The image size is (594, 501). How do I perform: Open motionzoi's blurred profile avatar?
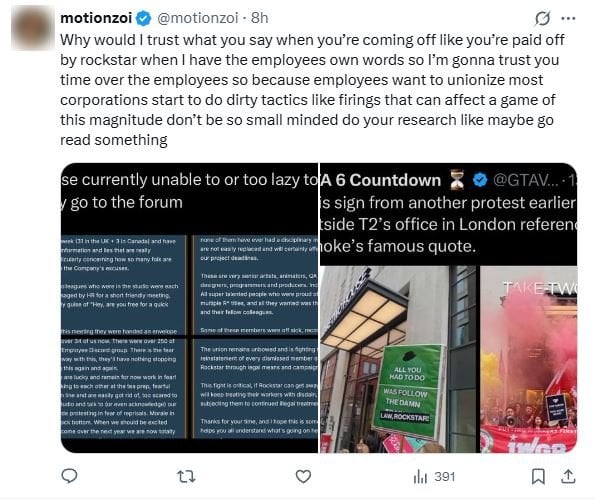click(33, 28)
